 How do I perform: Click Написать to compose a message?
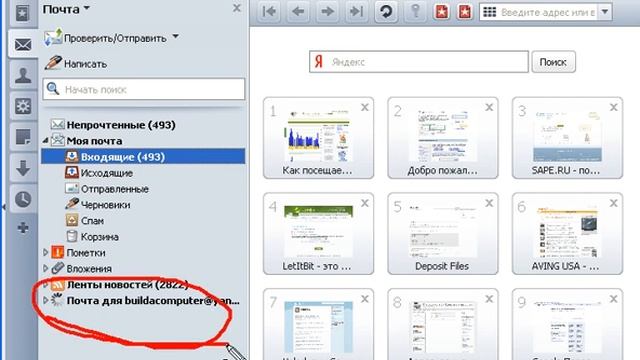coord(76,64)
